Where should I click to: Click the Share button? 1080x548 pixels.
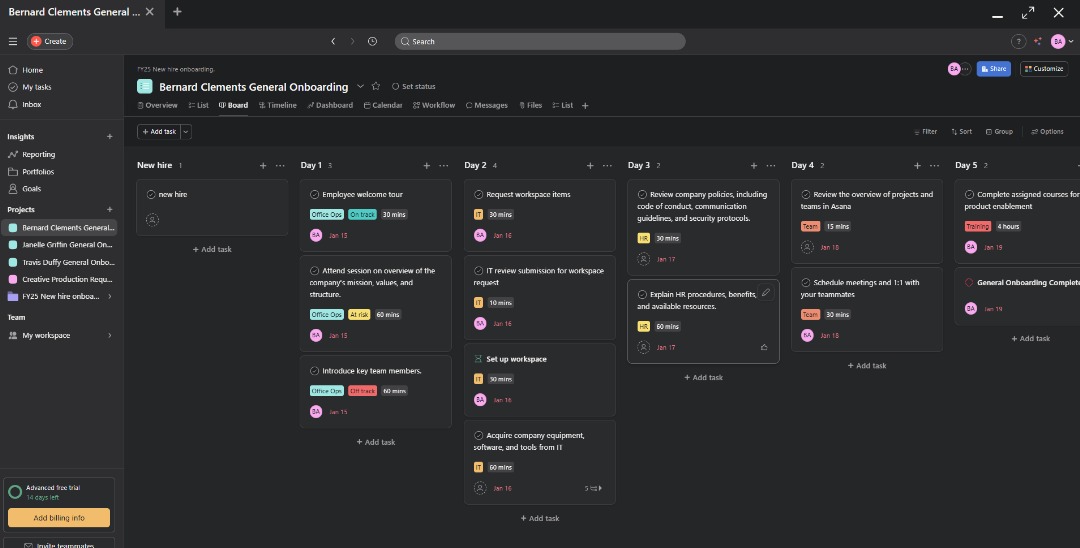[993, 69]
